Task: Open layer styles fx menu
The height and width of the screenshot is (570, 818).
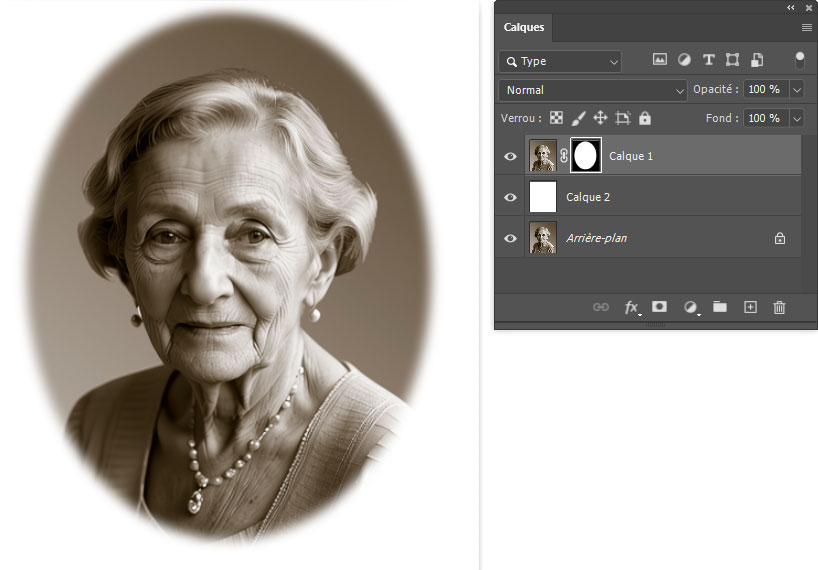Action: tap(632, 308)
